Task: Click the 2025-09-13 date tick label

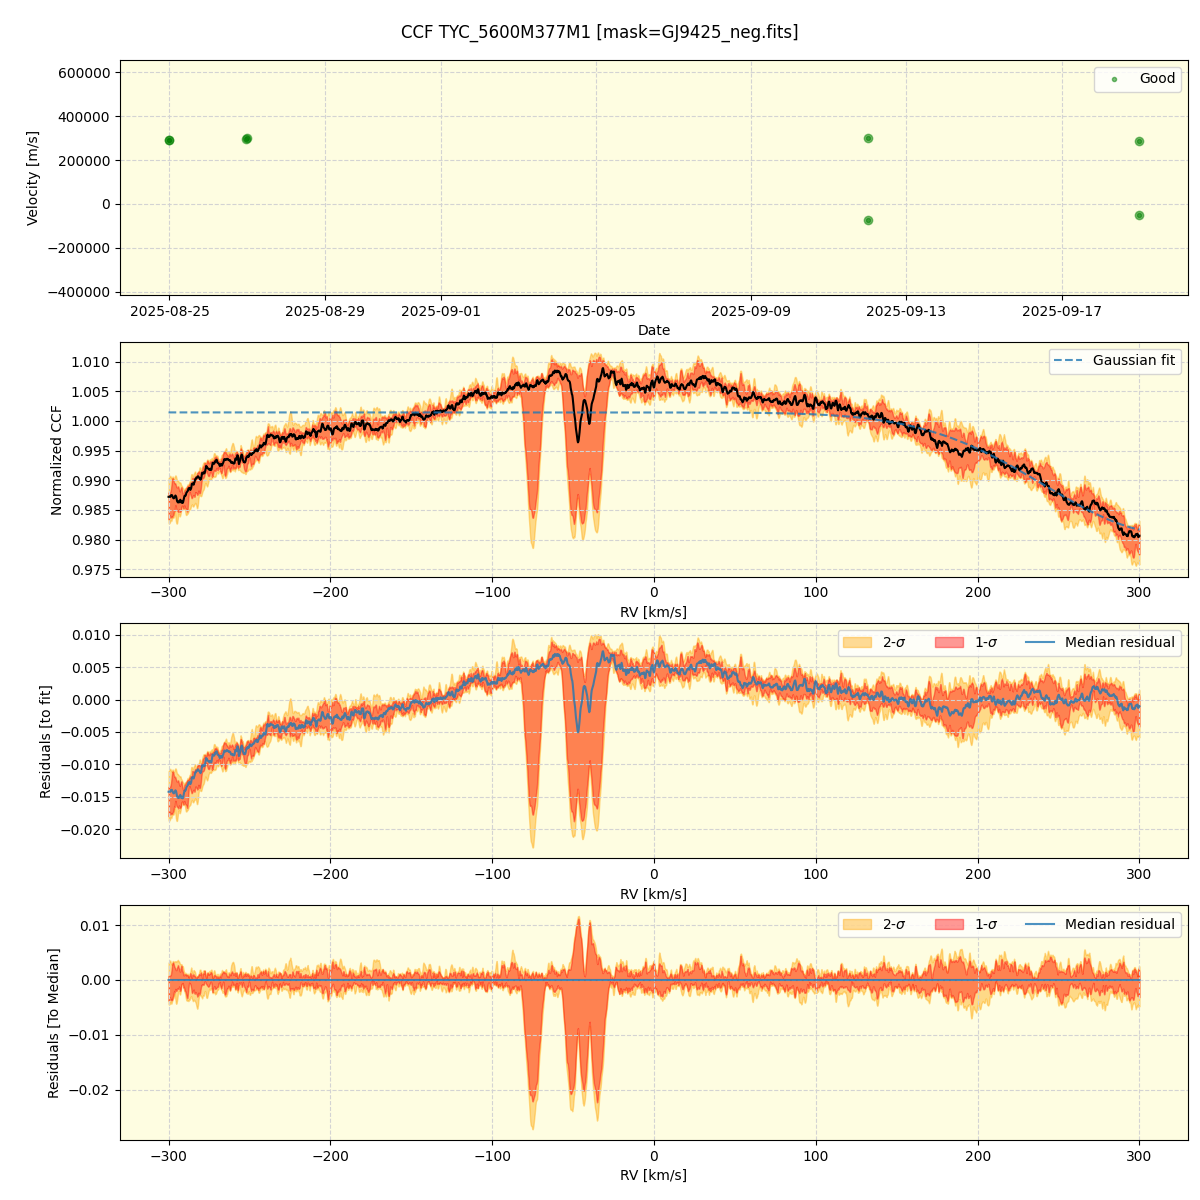Action: 906,312
